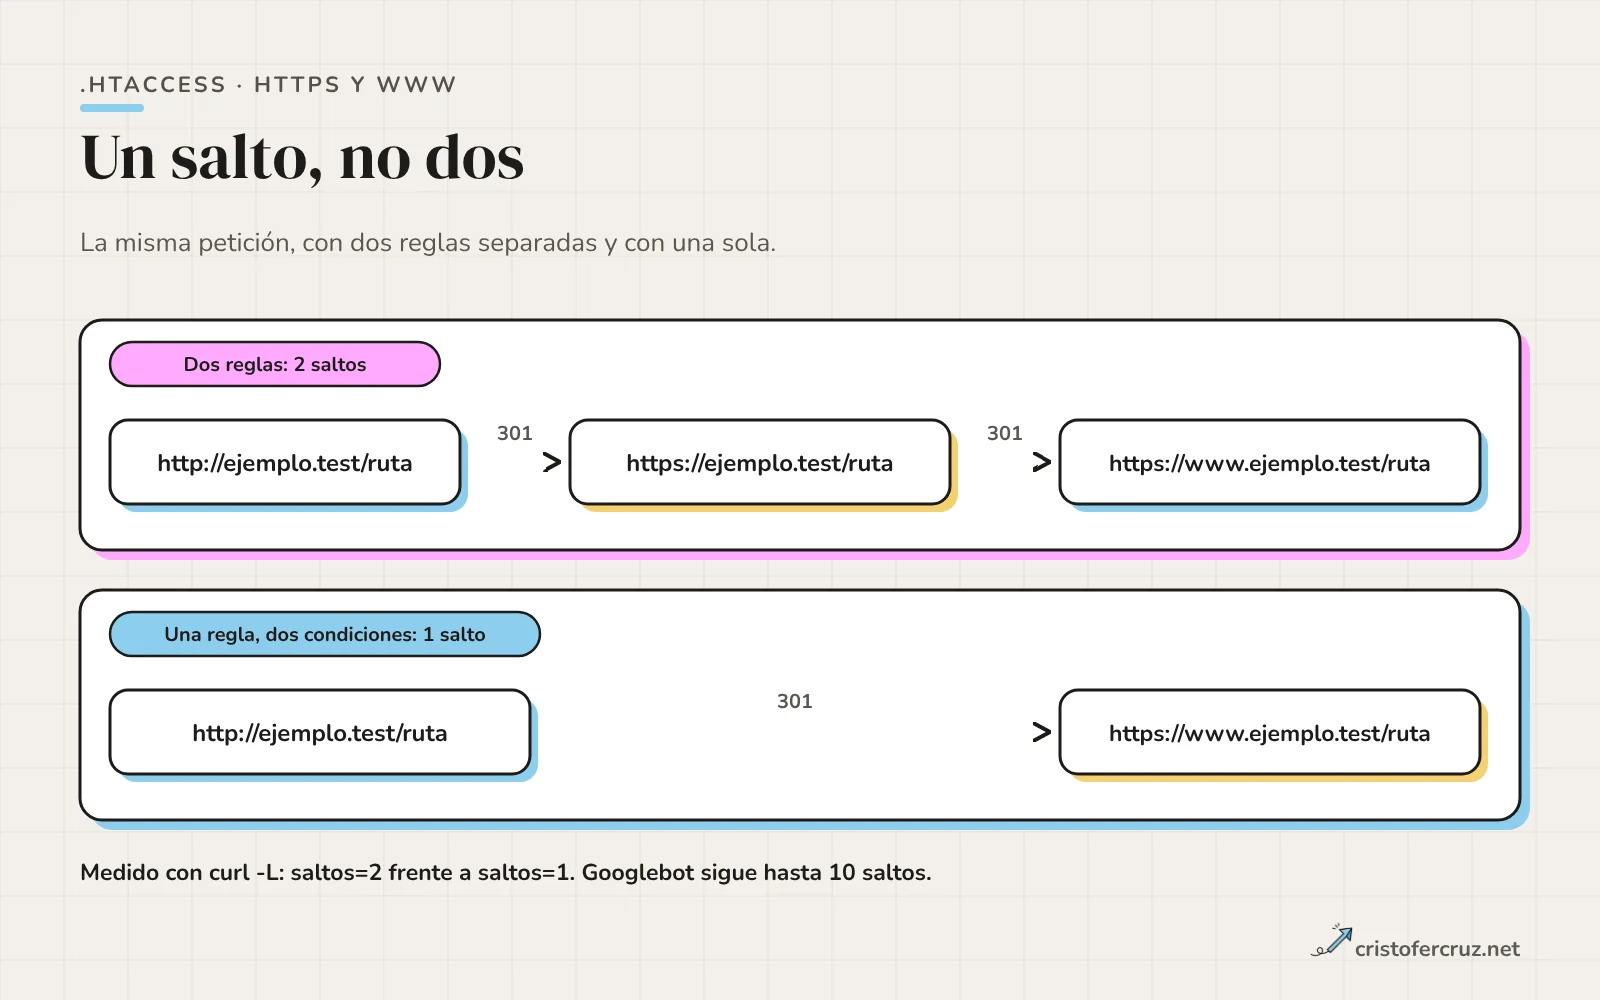This screenshot has width=1600, height=1000.
Task: Click the arrow chevron in the one-rule panel
Action: pos(1042,732)
